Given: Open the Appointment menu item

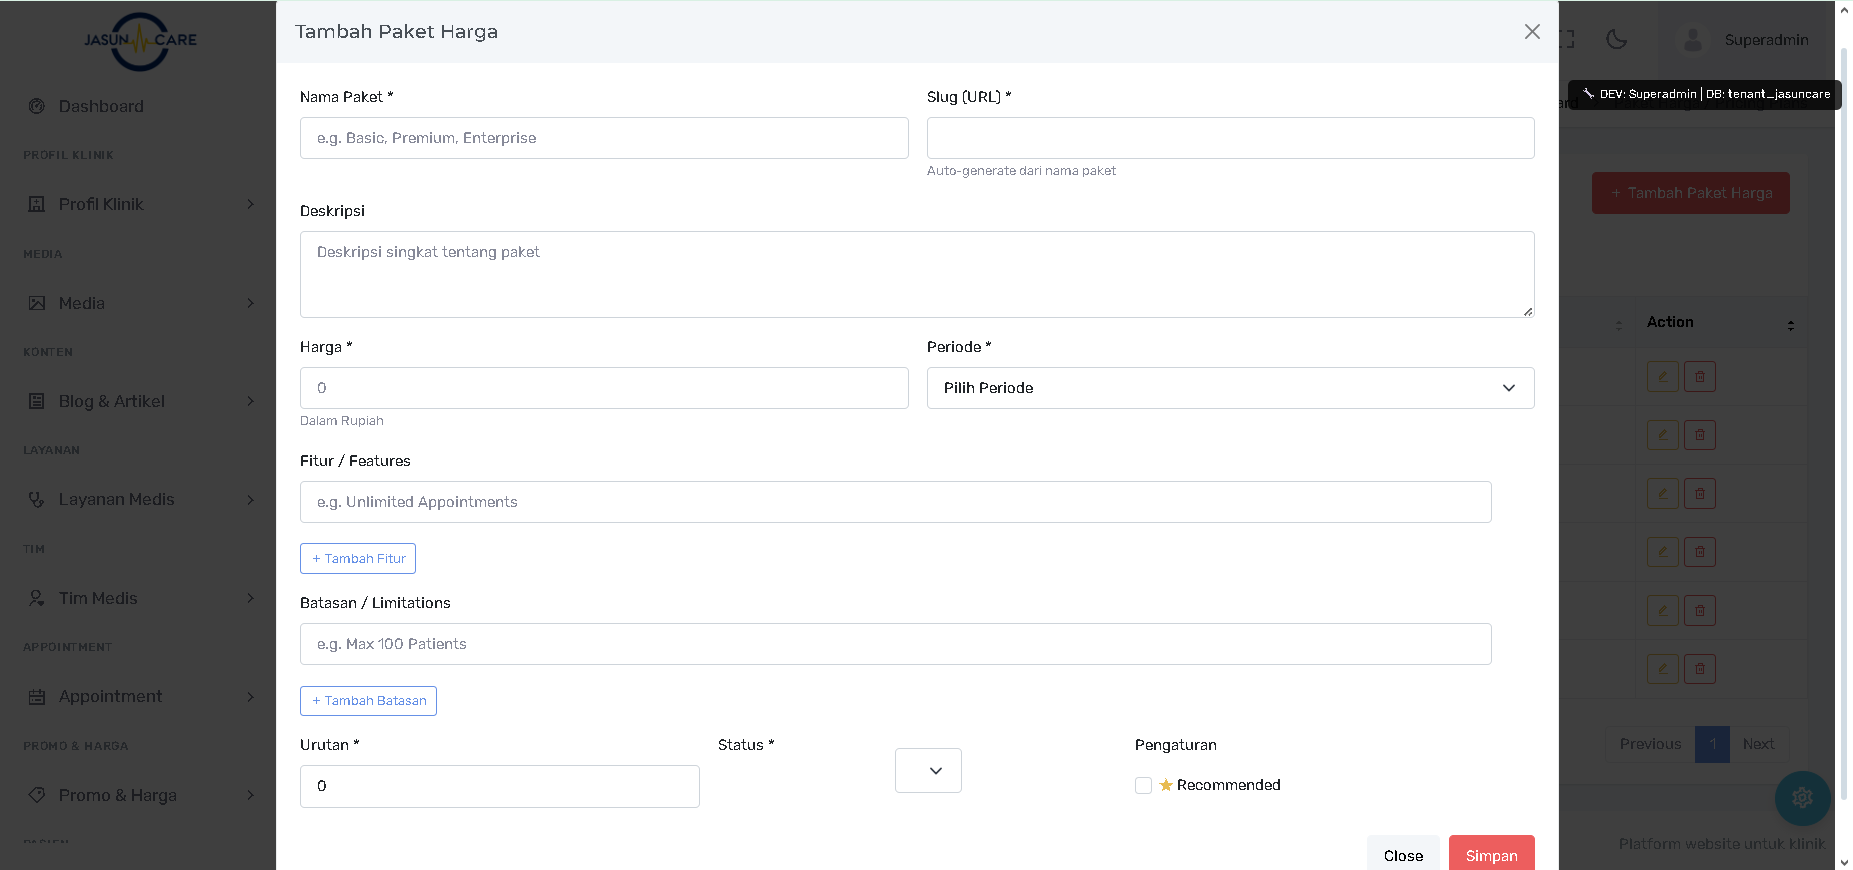Looking at the screenshot, I should click(x=110, y=696).
